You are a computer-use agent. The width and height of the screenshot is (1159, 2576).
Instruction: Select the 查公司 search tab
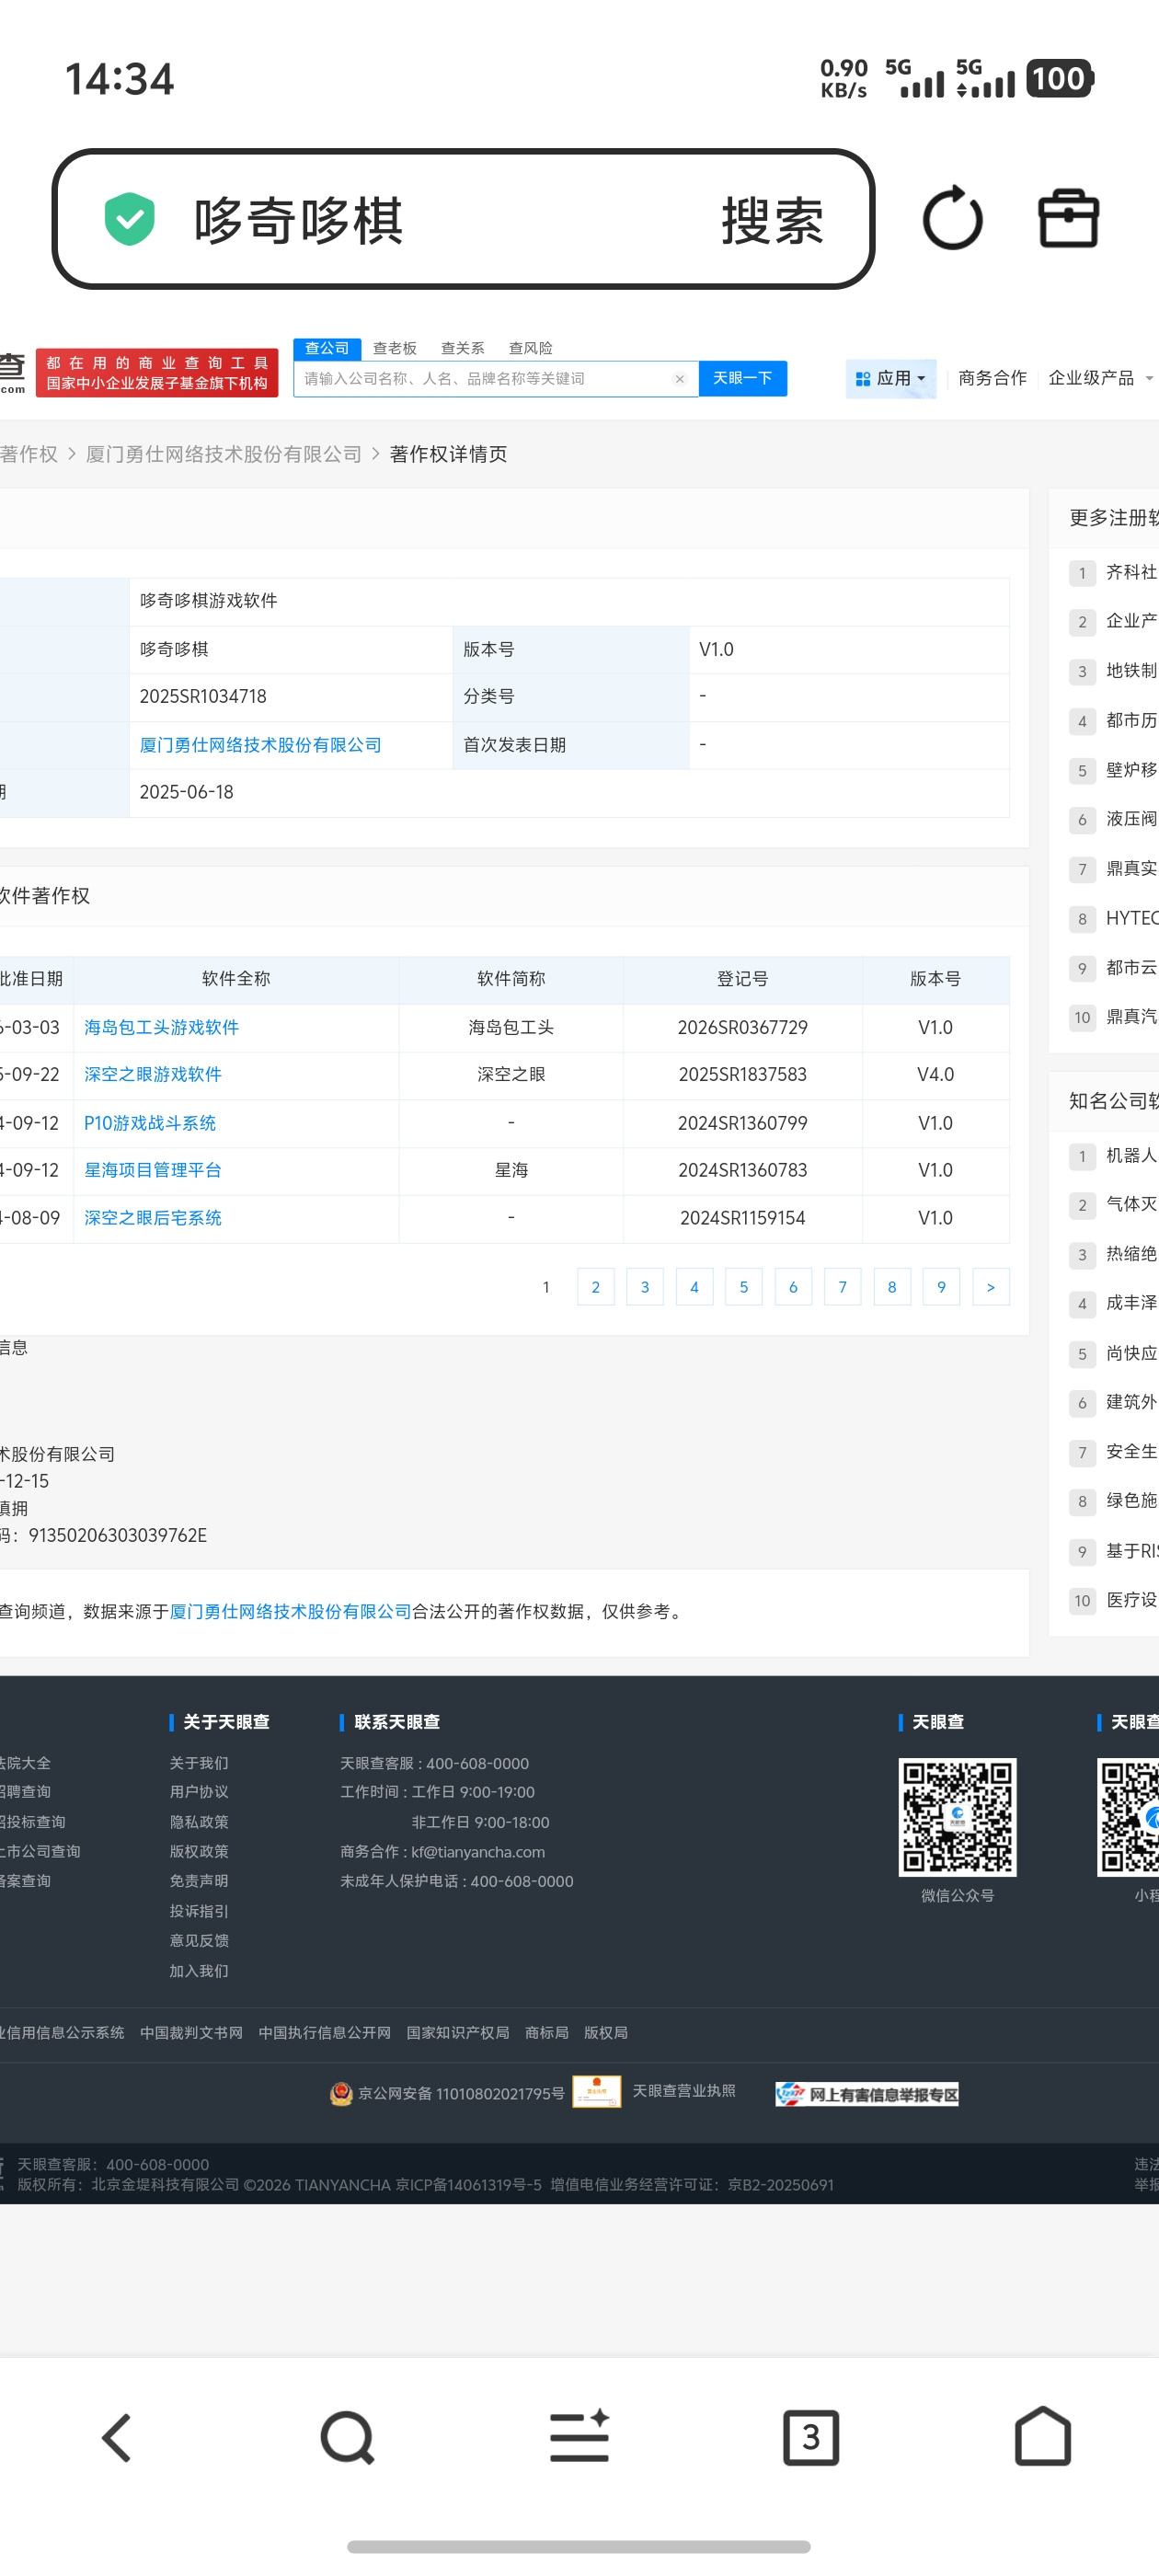coord(327,348)
